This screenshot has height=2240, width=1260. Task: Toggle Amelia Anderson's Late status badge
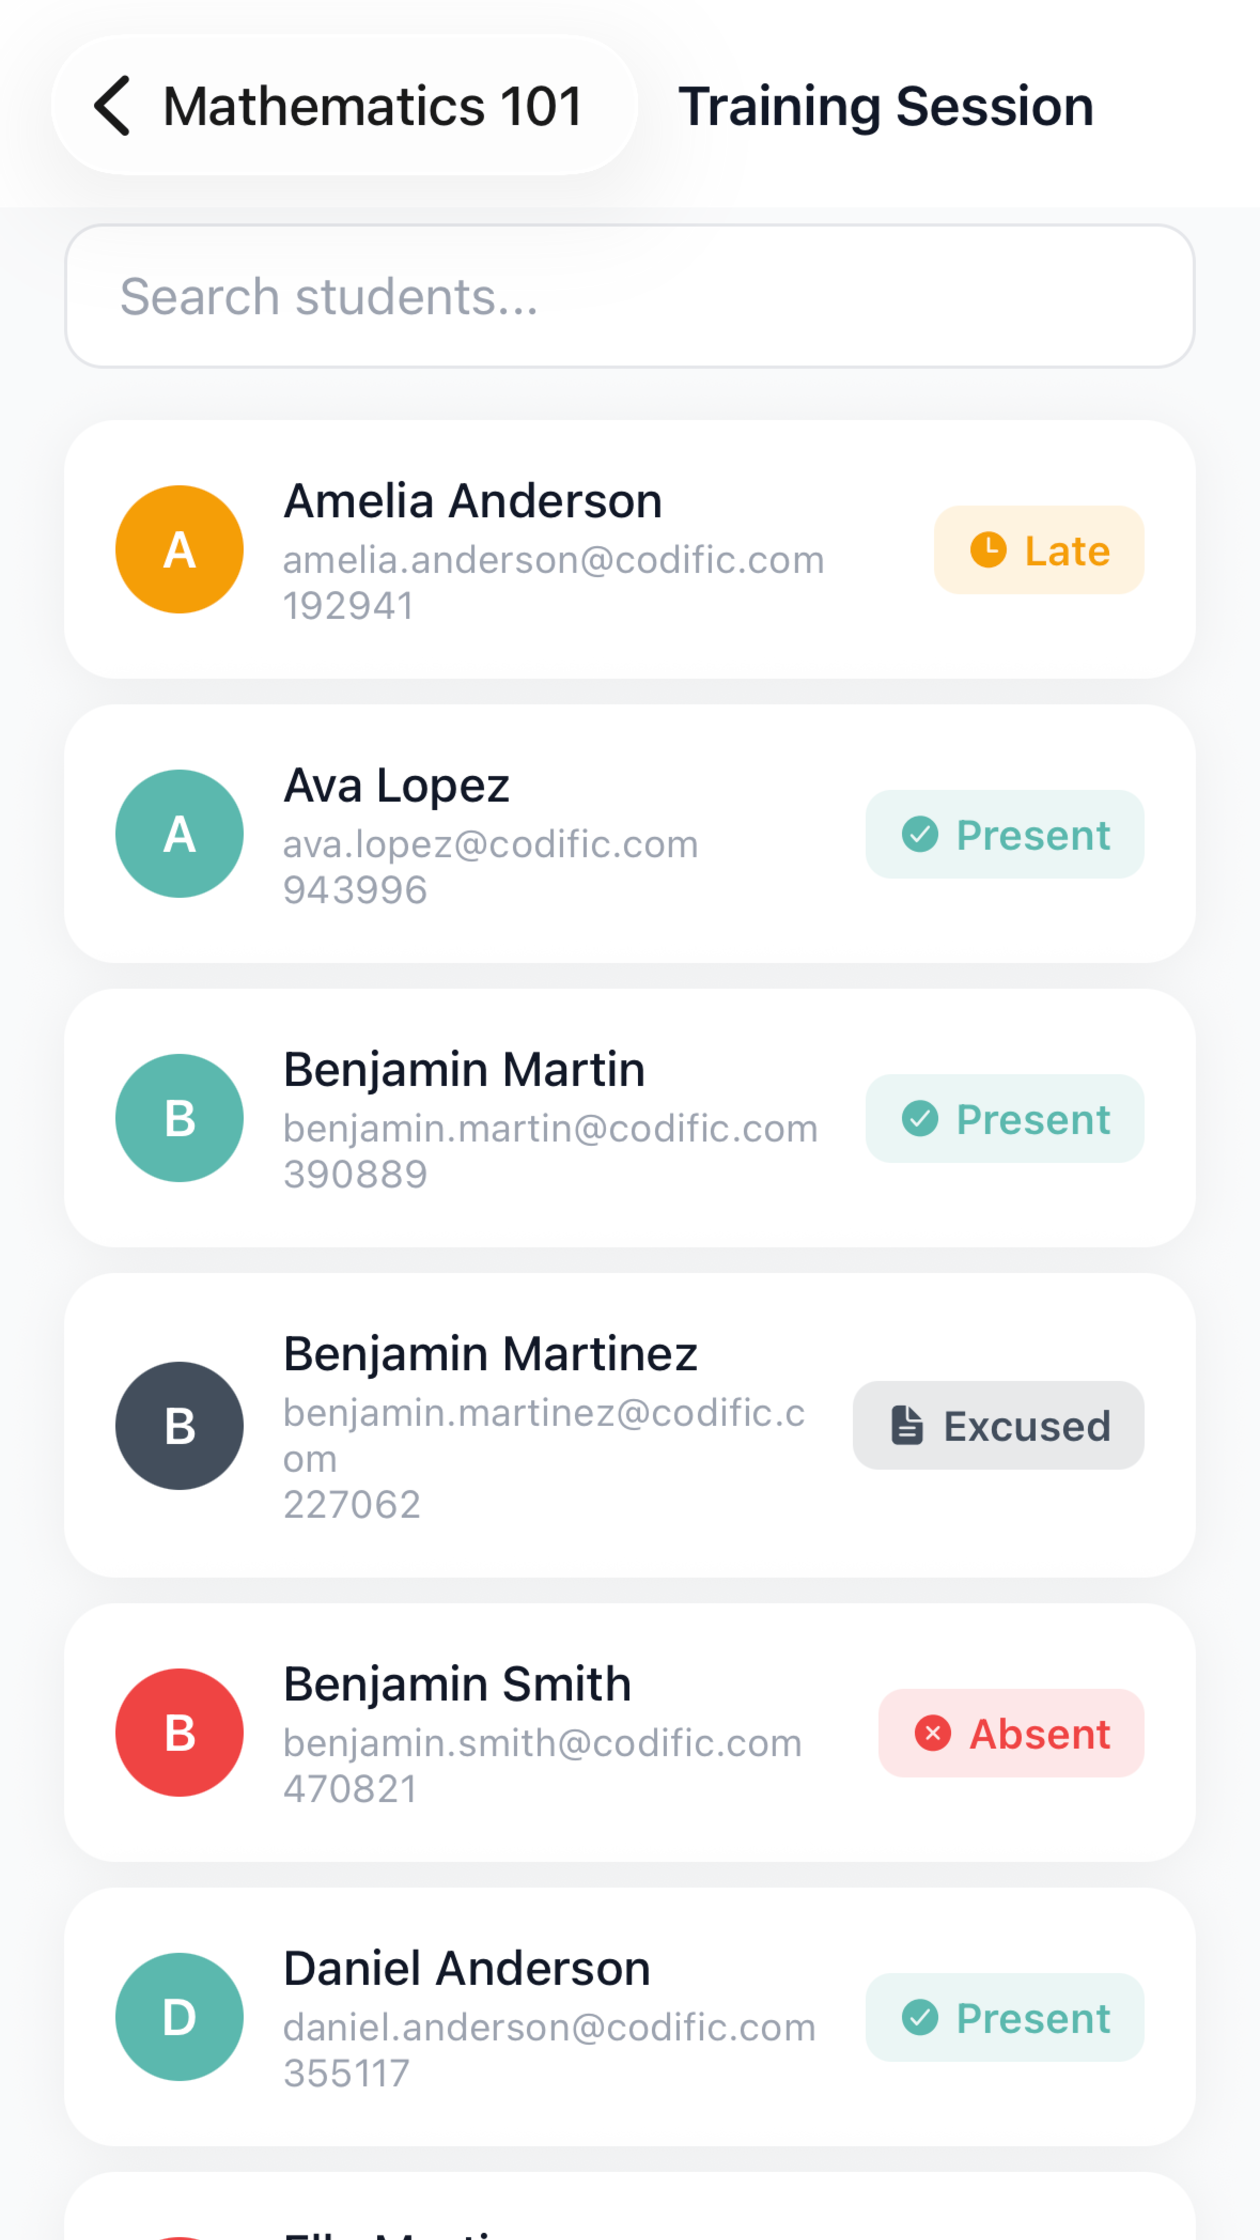(1039, 550)
